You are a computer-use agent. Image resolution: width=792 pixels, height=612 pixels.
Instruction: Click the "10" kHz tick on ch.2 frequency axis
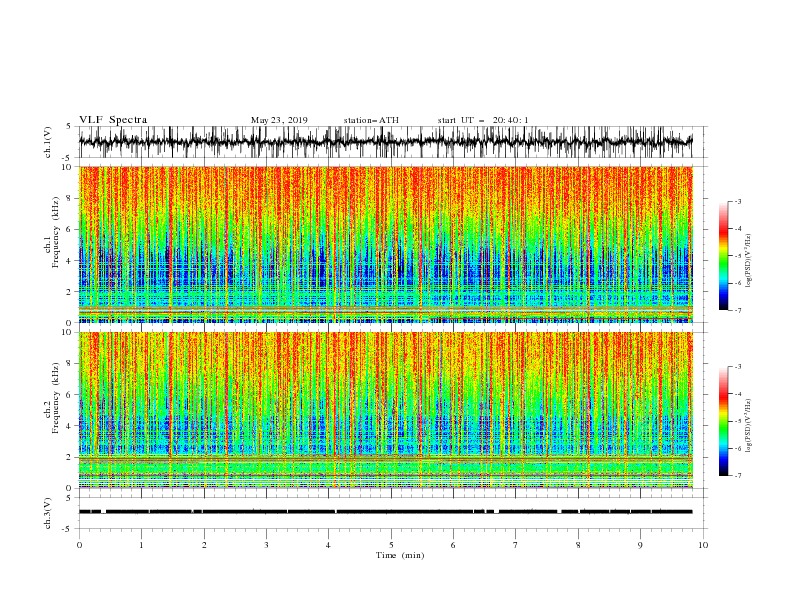pos(68,332)
